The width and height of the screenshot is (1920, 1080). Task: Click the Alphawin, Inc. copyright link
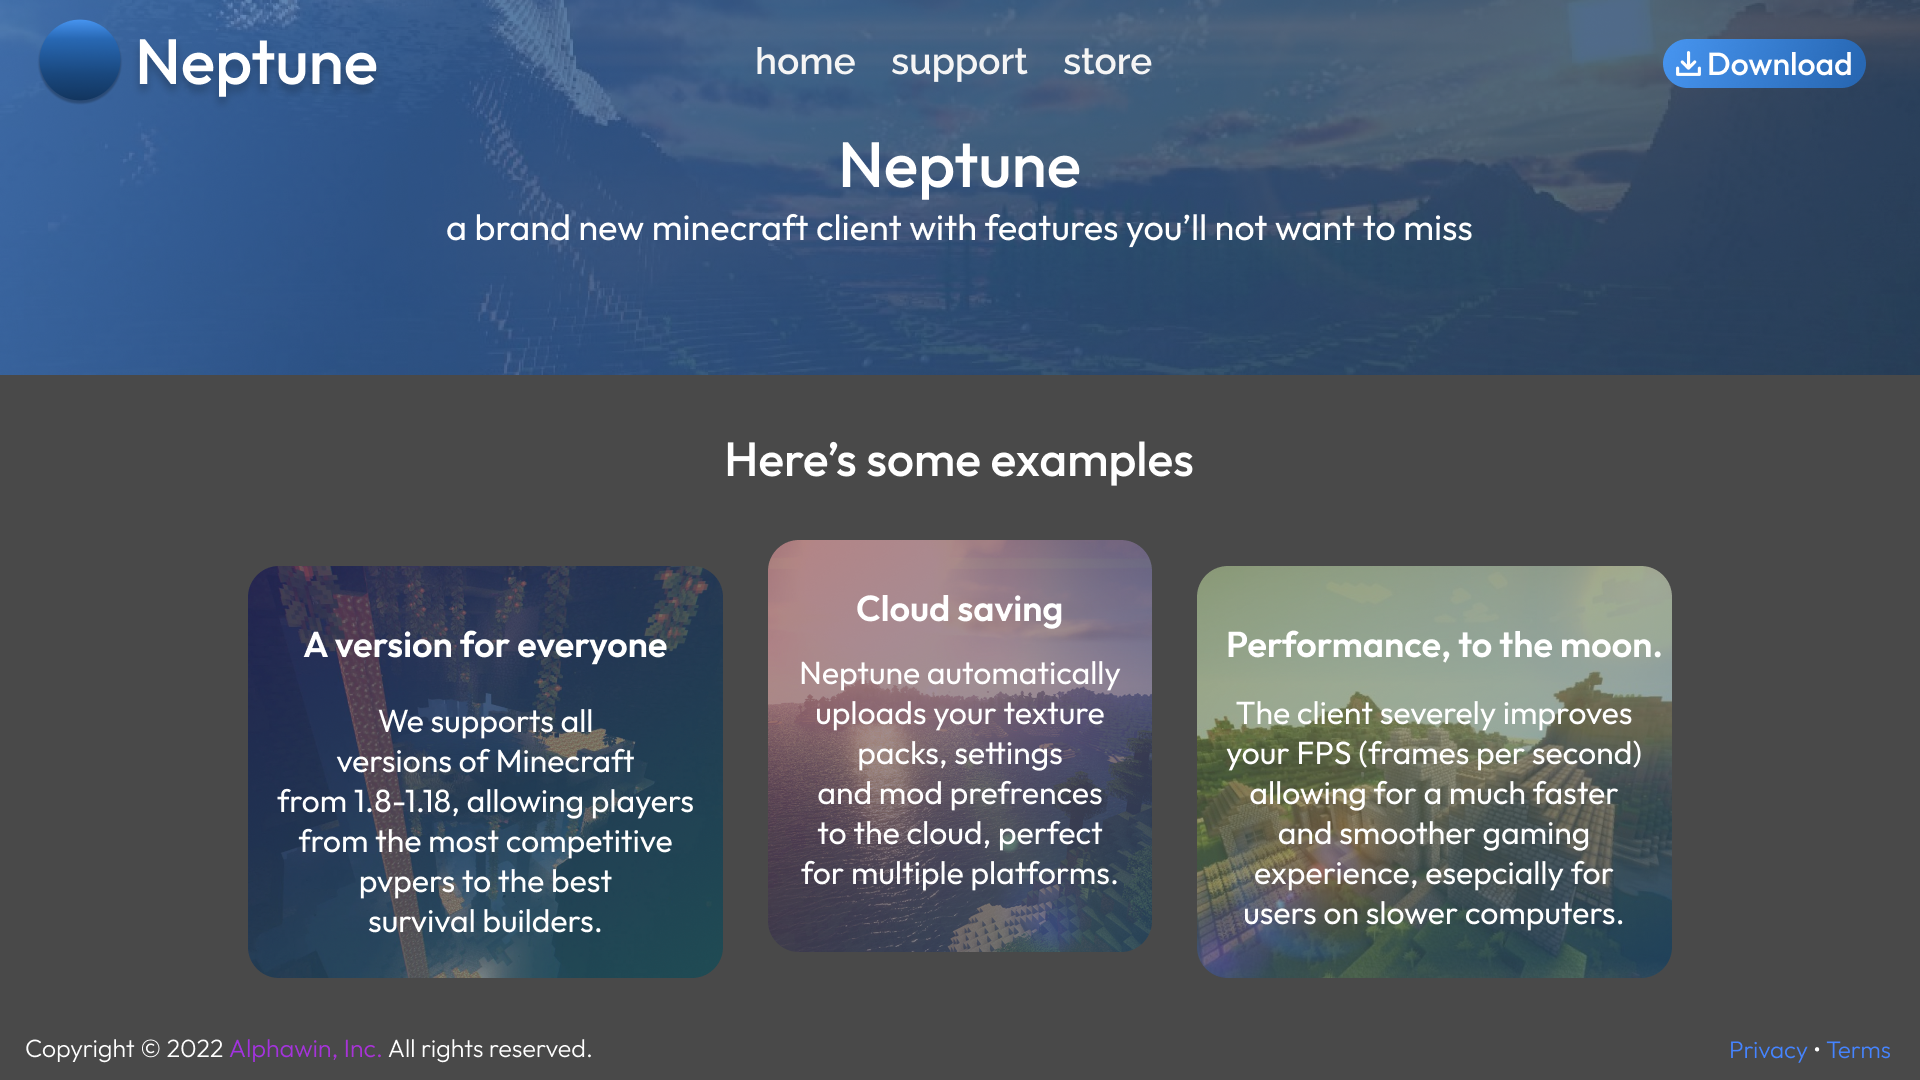coord(305,1050)
